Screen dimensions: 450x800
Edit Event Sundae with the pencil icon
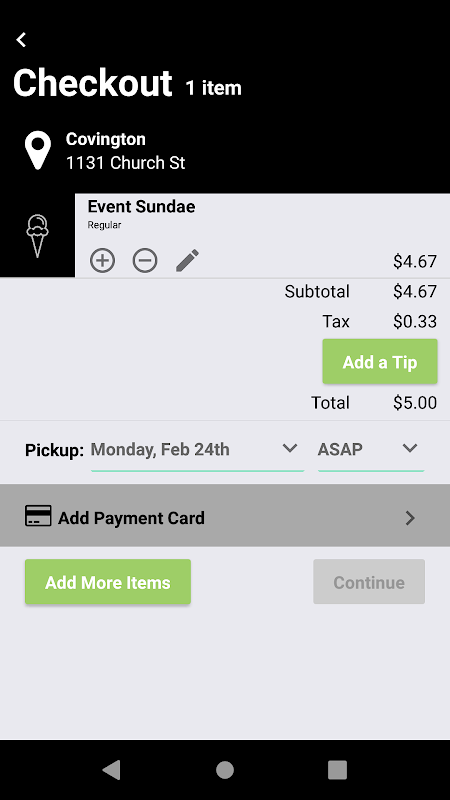click(187, 261)
